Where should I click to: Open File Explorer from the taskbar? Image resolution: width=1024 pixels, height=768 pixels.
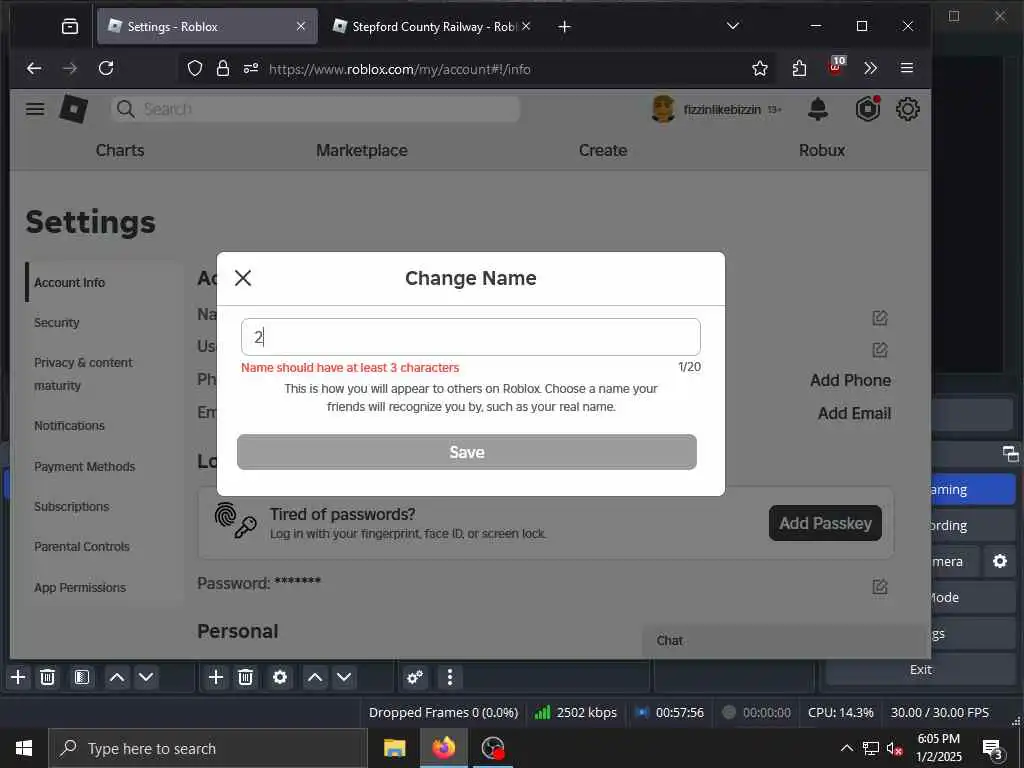[394, 748]
